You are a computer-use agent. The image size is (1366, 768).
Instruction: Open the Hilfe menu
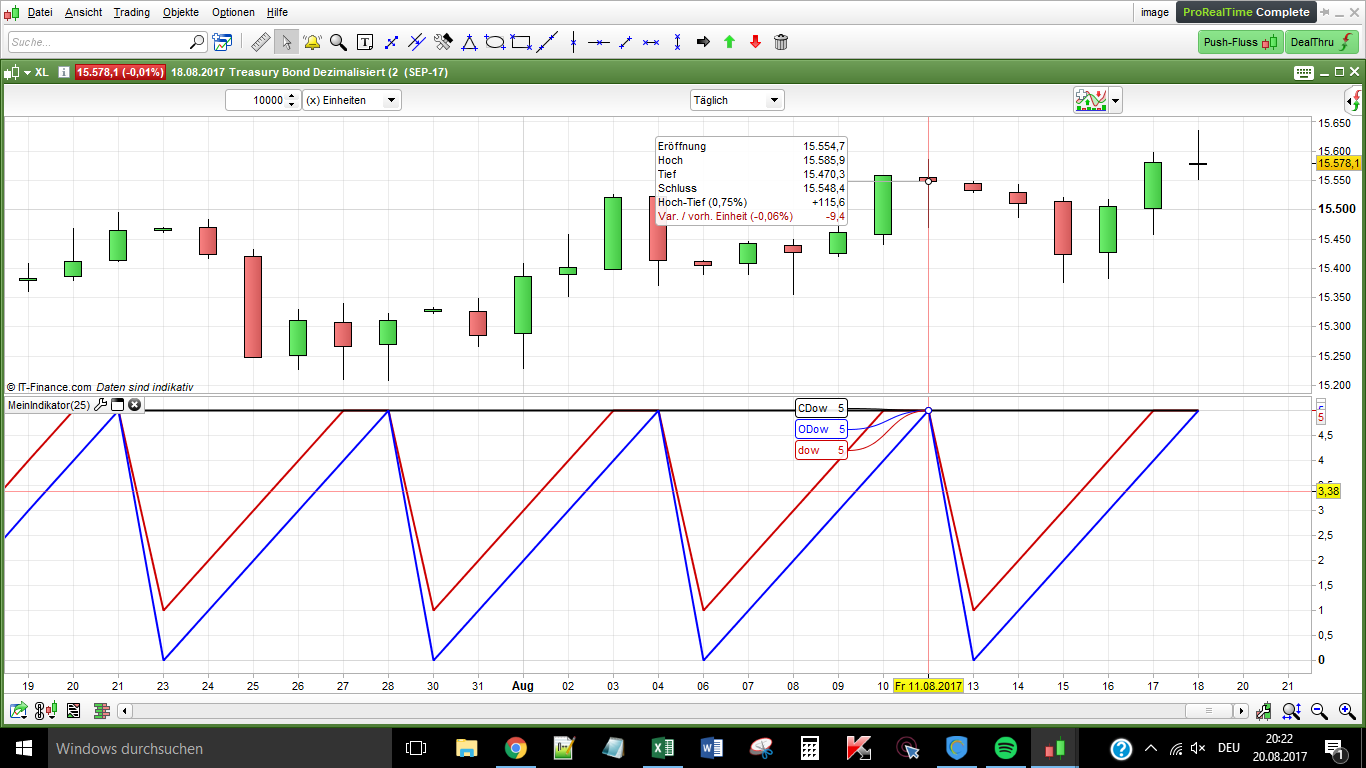[x=277, y=12]
